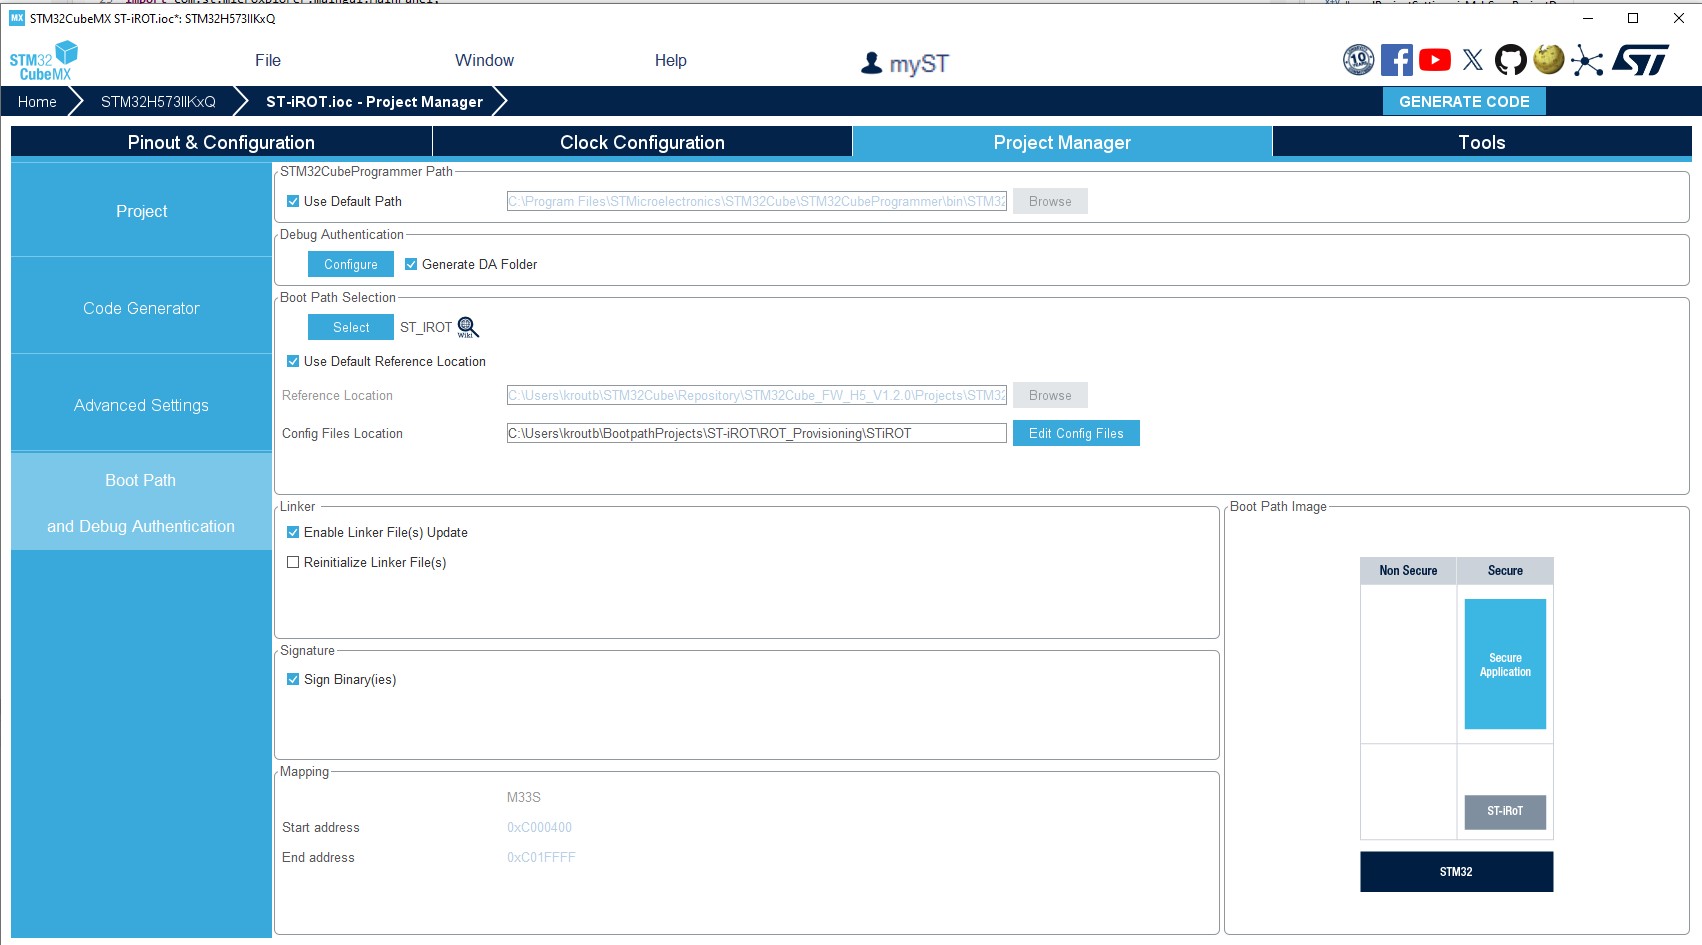This screenshot has height=945, width=1702.
Task: Open the Project side section
Action: tap(141, 211)
